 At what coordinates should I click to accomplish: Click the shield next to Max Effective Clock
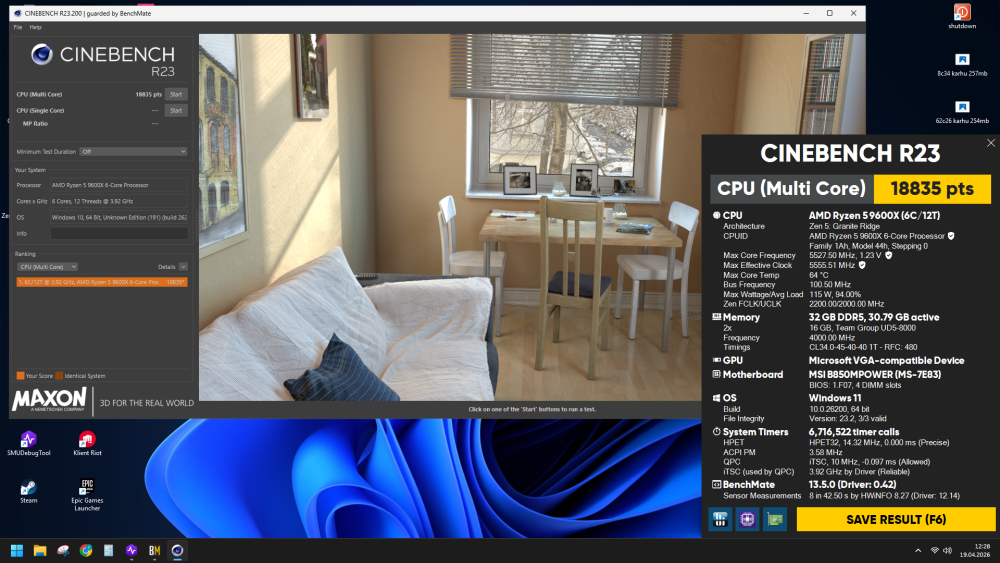coord(862,265)
